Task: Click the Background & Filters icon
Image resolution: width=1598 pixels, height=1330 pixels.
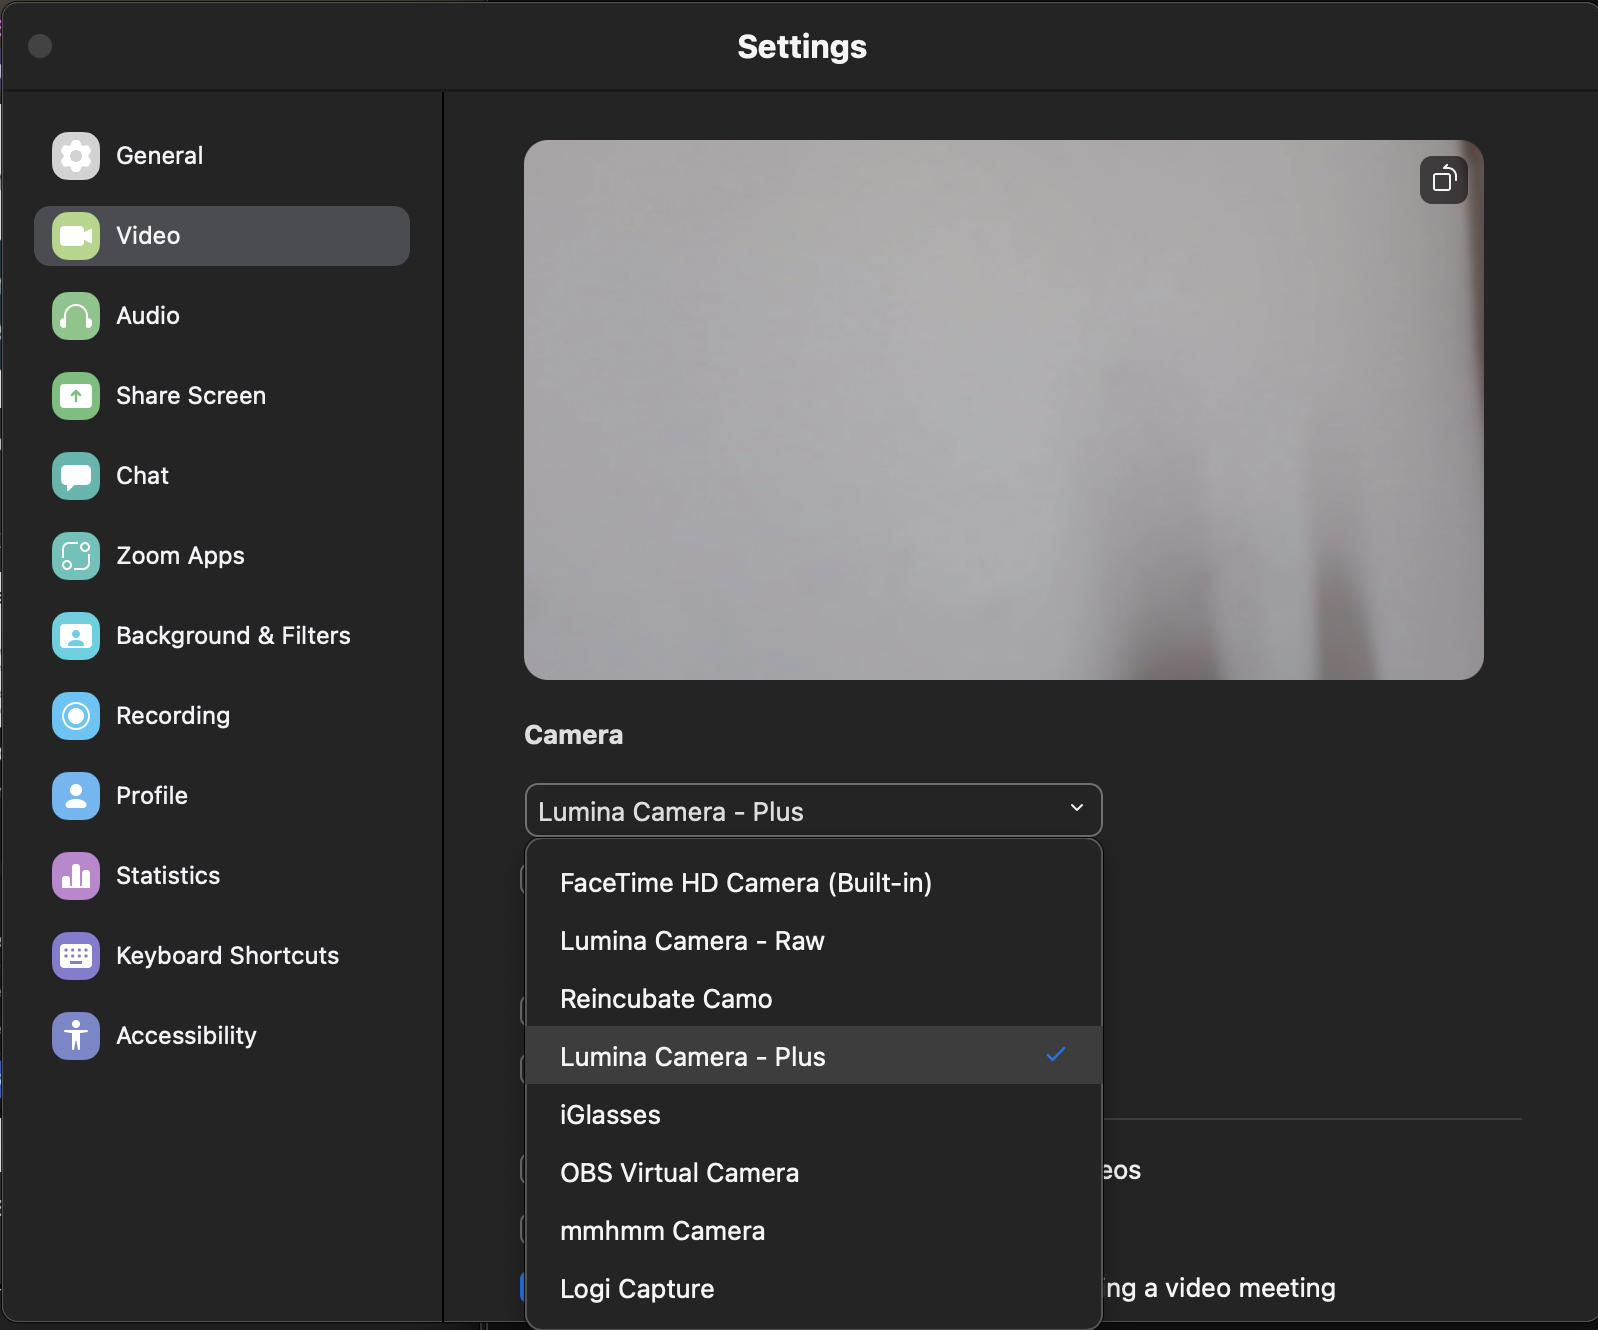Action: tap(76, 636)
